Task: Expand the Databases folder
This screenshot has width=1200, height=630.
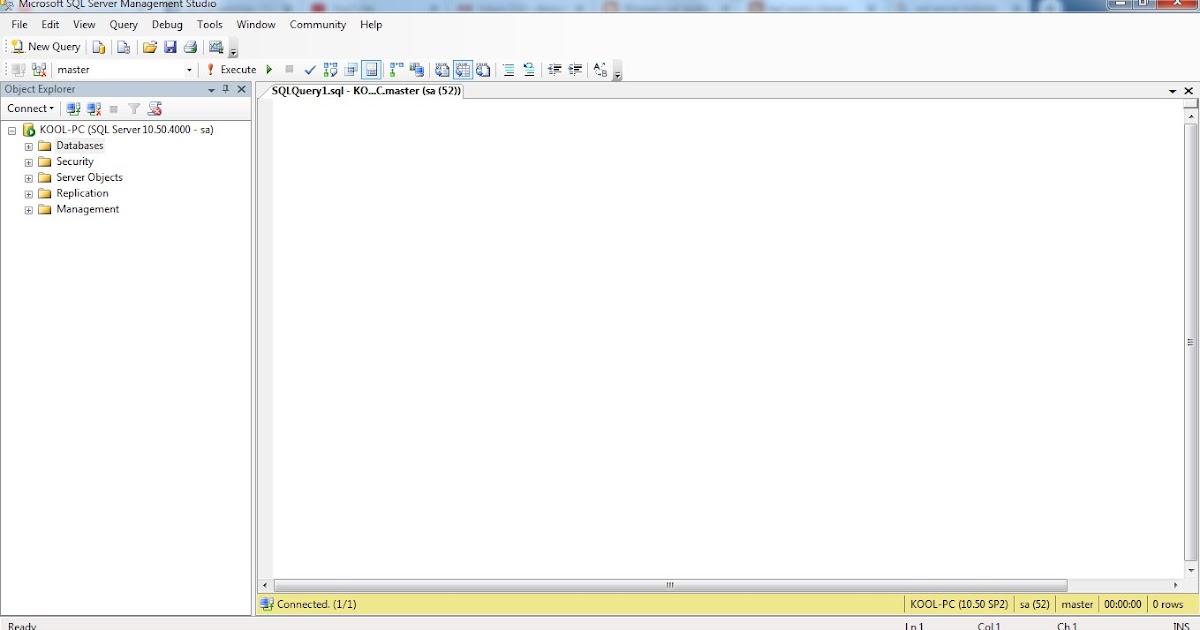Action: 28,145
